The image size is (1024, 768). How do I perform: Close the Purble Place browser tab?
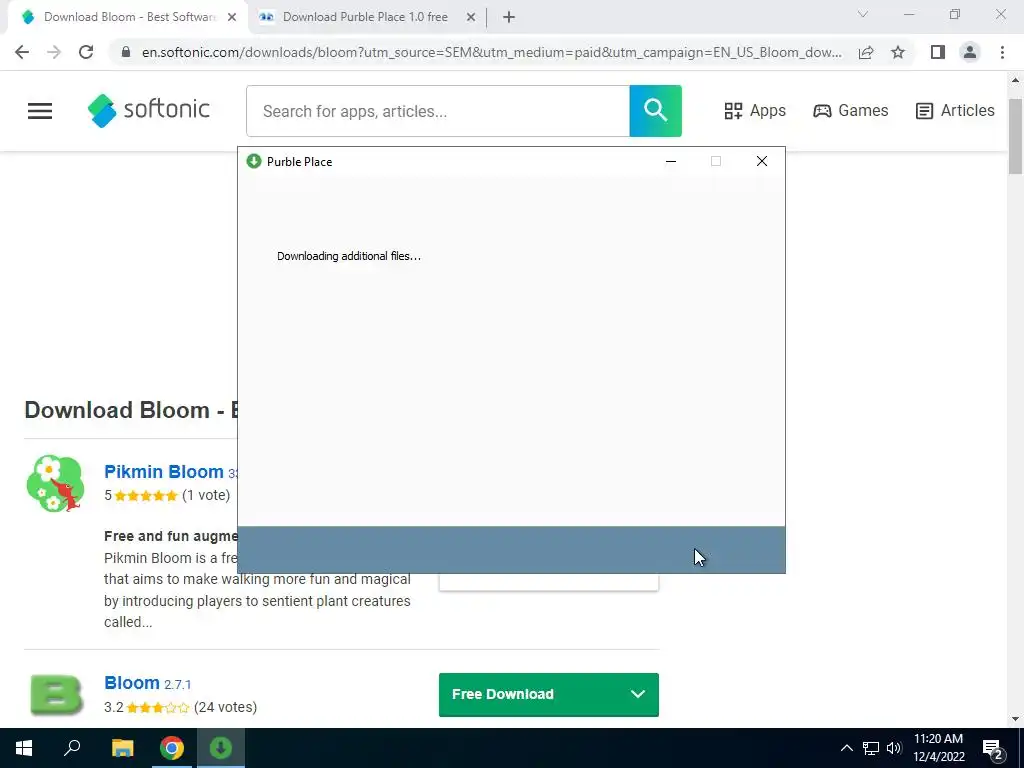[x=471, y=18]
